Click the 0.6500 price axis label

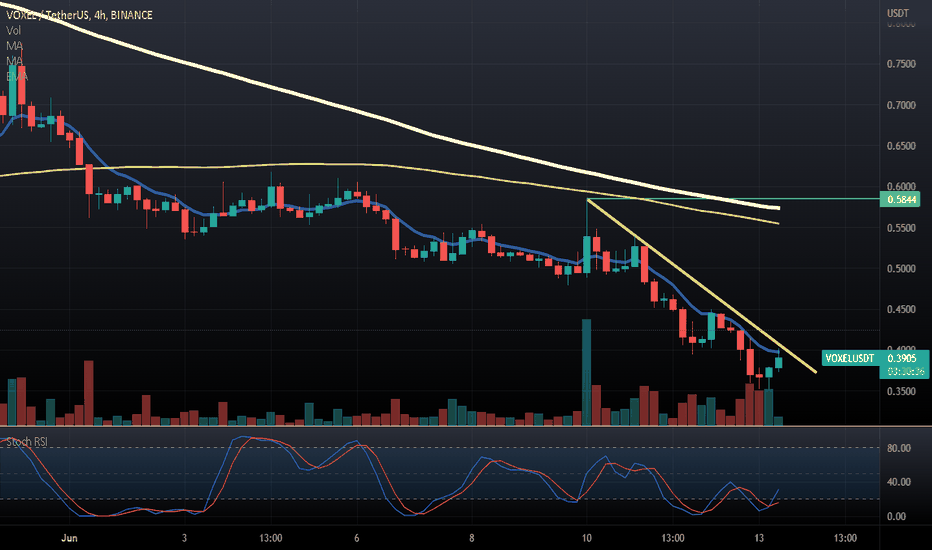pos(901,146)
